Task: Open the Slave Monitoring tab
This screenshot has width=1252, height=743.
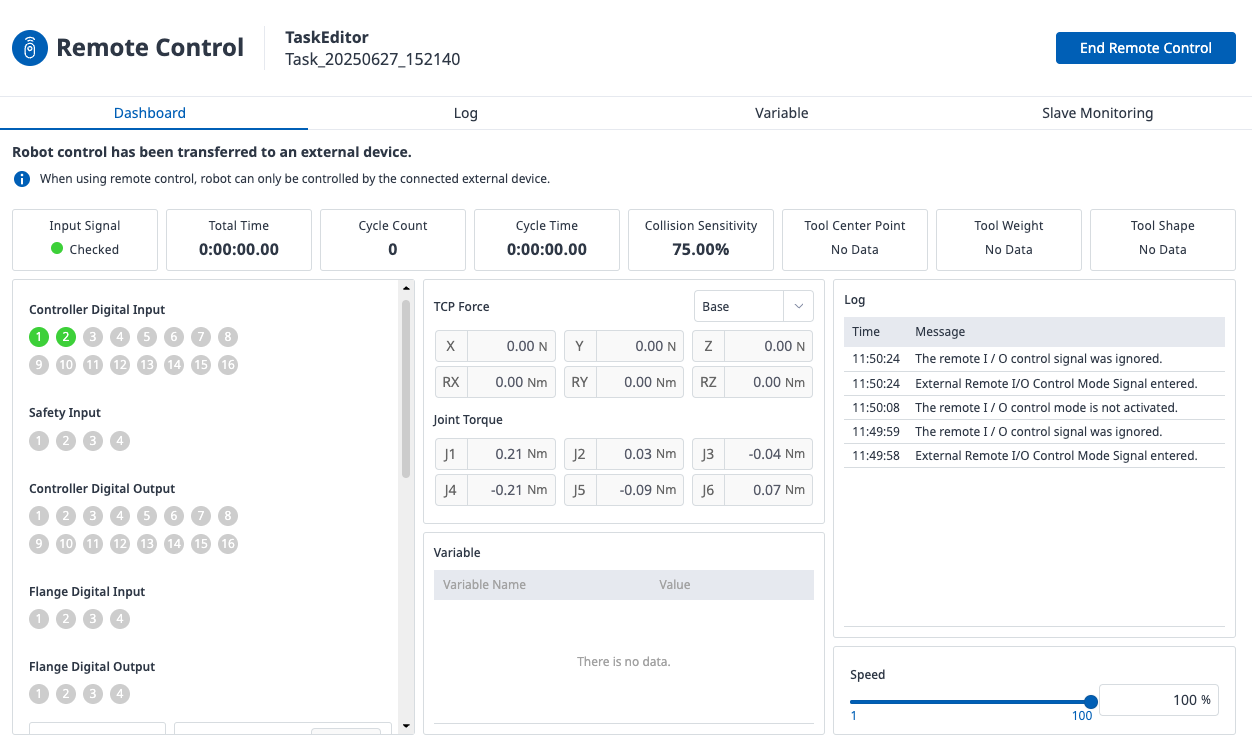Action: coord(1097,113)
